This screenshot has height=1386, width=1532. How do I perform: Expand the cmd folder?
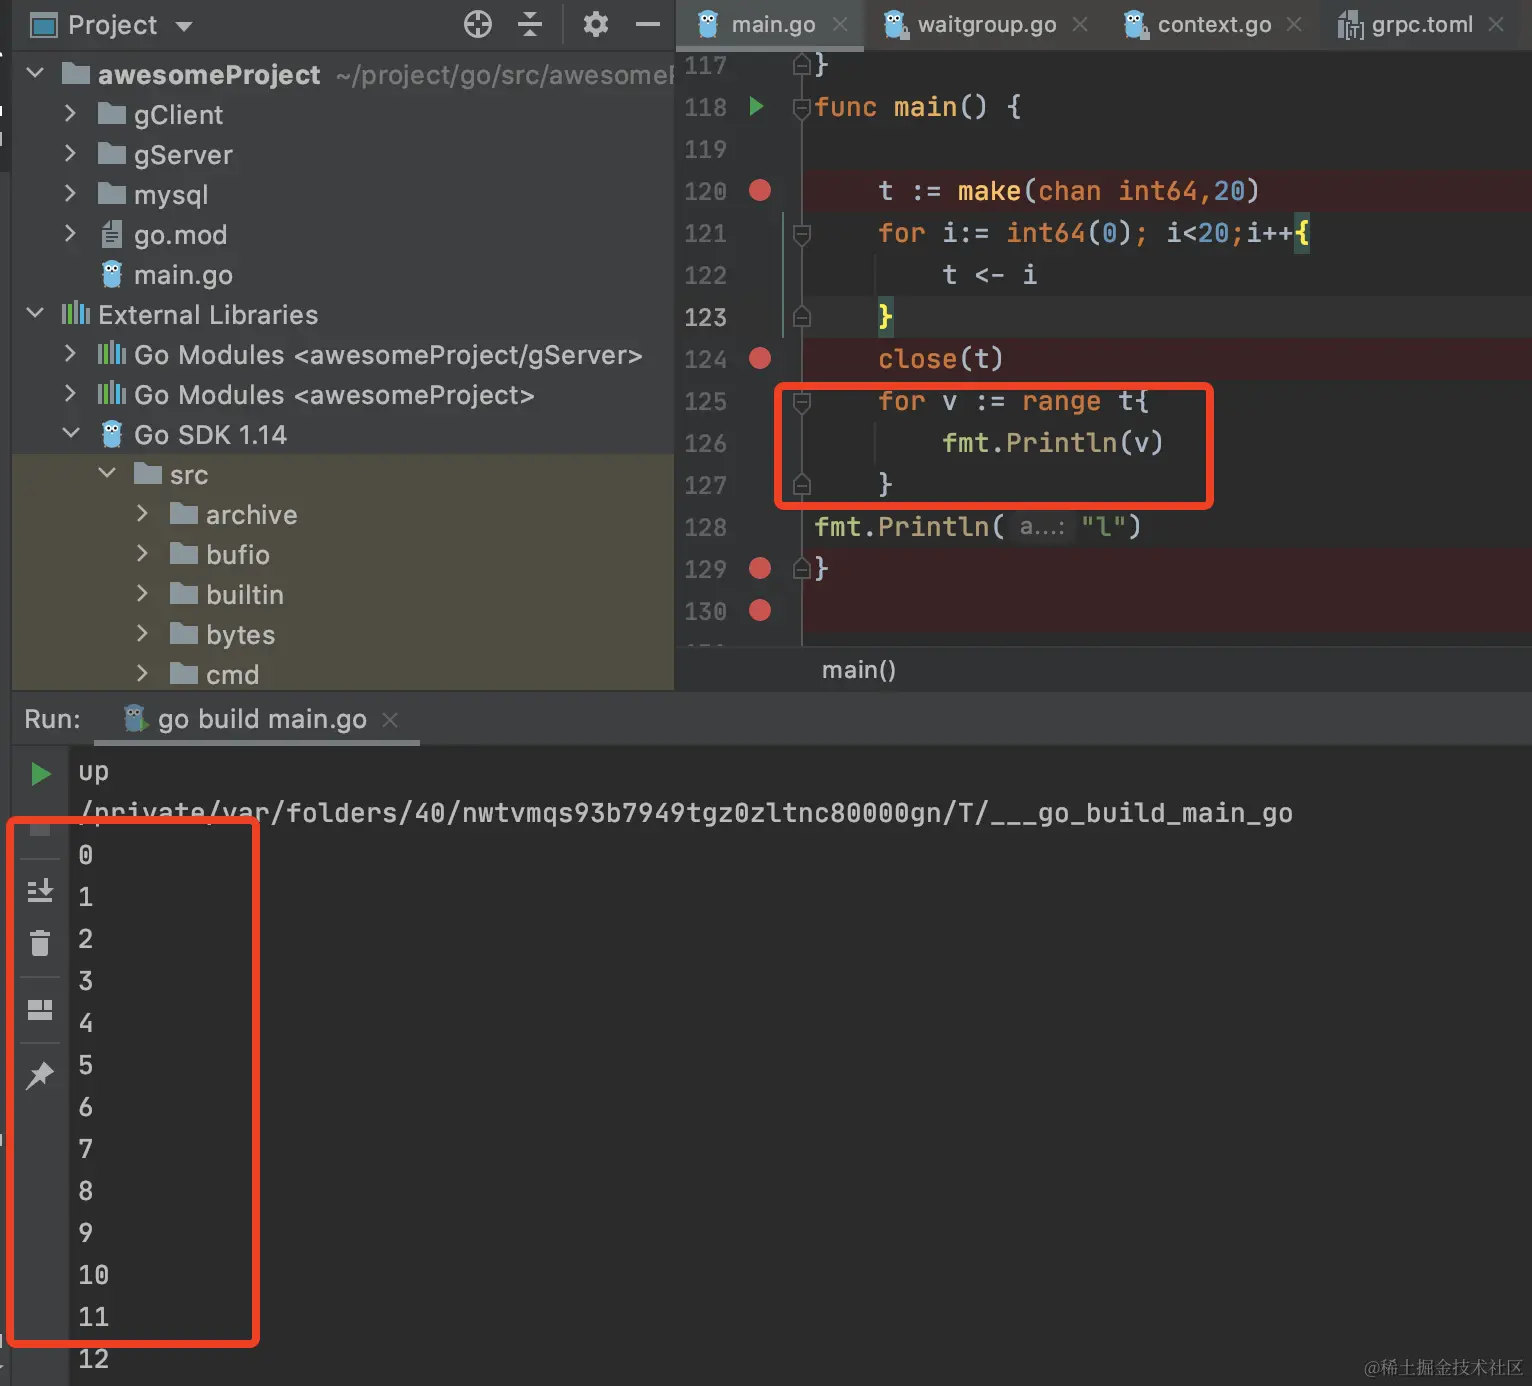coord(142,674)
